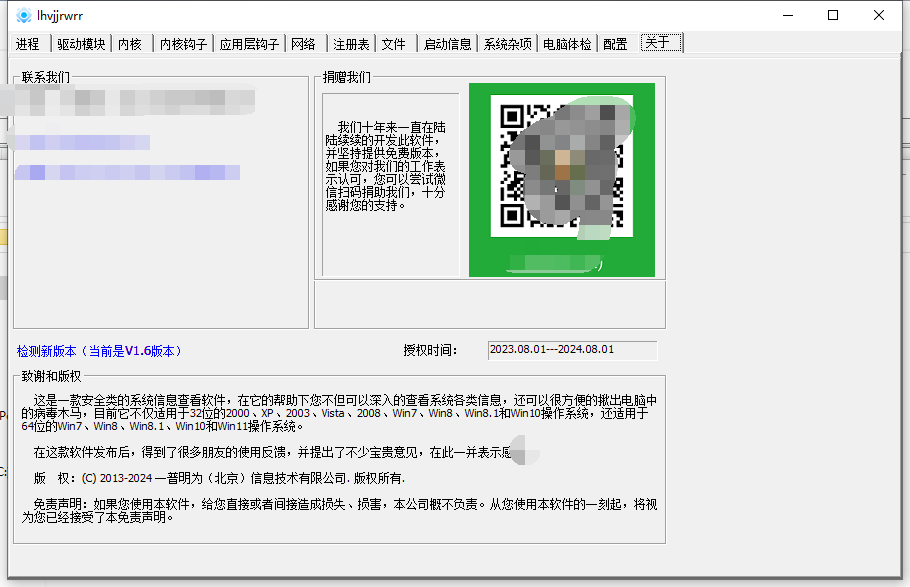Click the 联系我们 group title
The image size is (910, 587).
point(46,77)
